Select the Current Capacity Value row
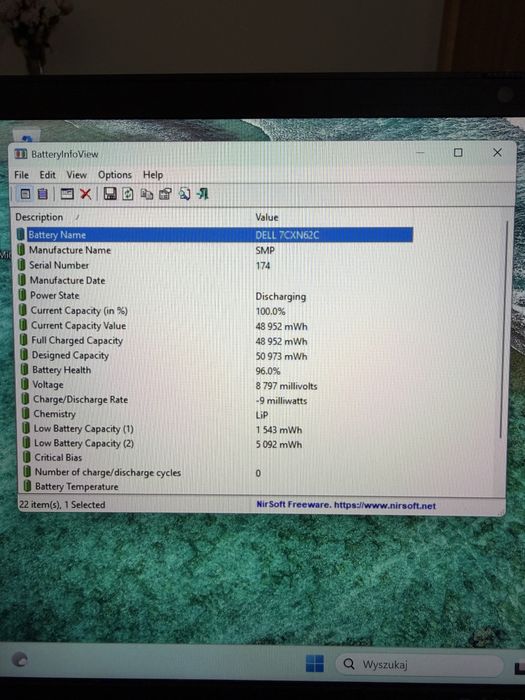This screenshot has height=700, width=525. (x=215, y=326)
